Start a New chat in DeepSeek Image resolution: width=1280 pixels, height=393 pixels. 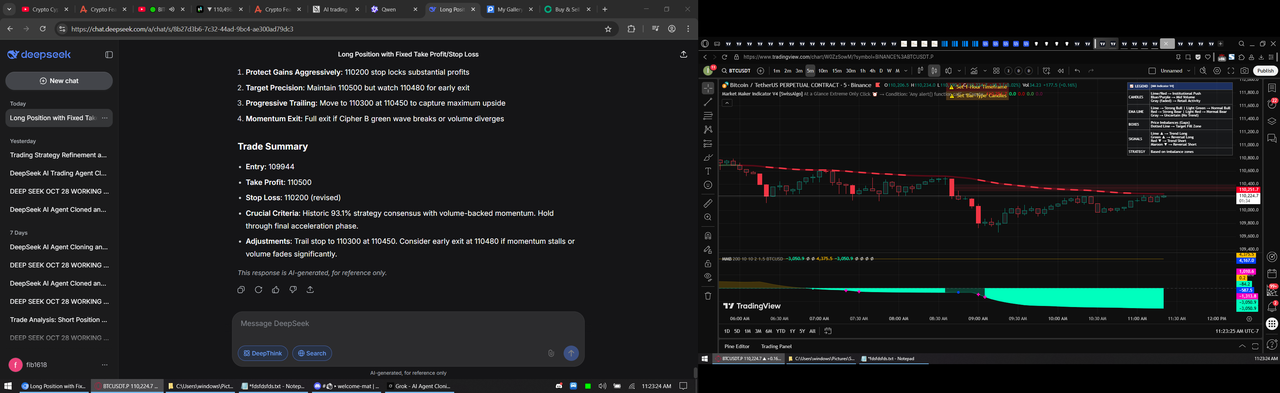(59, 80)
